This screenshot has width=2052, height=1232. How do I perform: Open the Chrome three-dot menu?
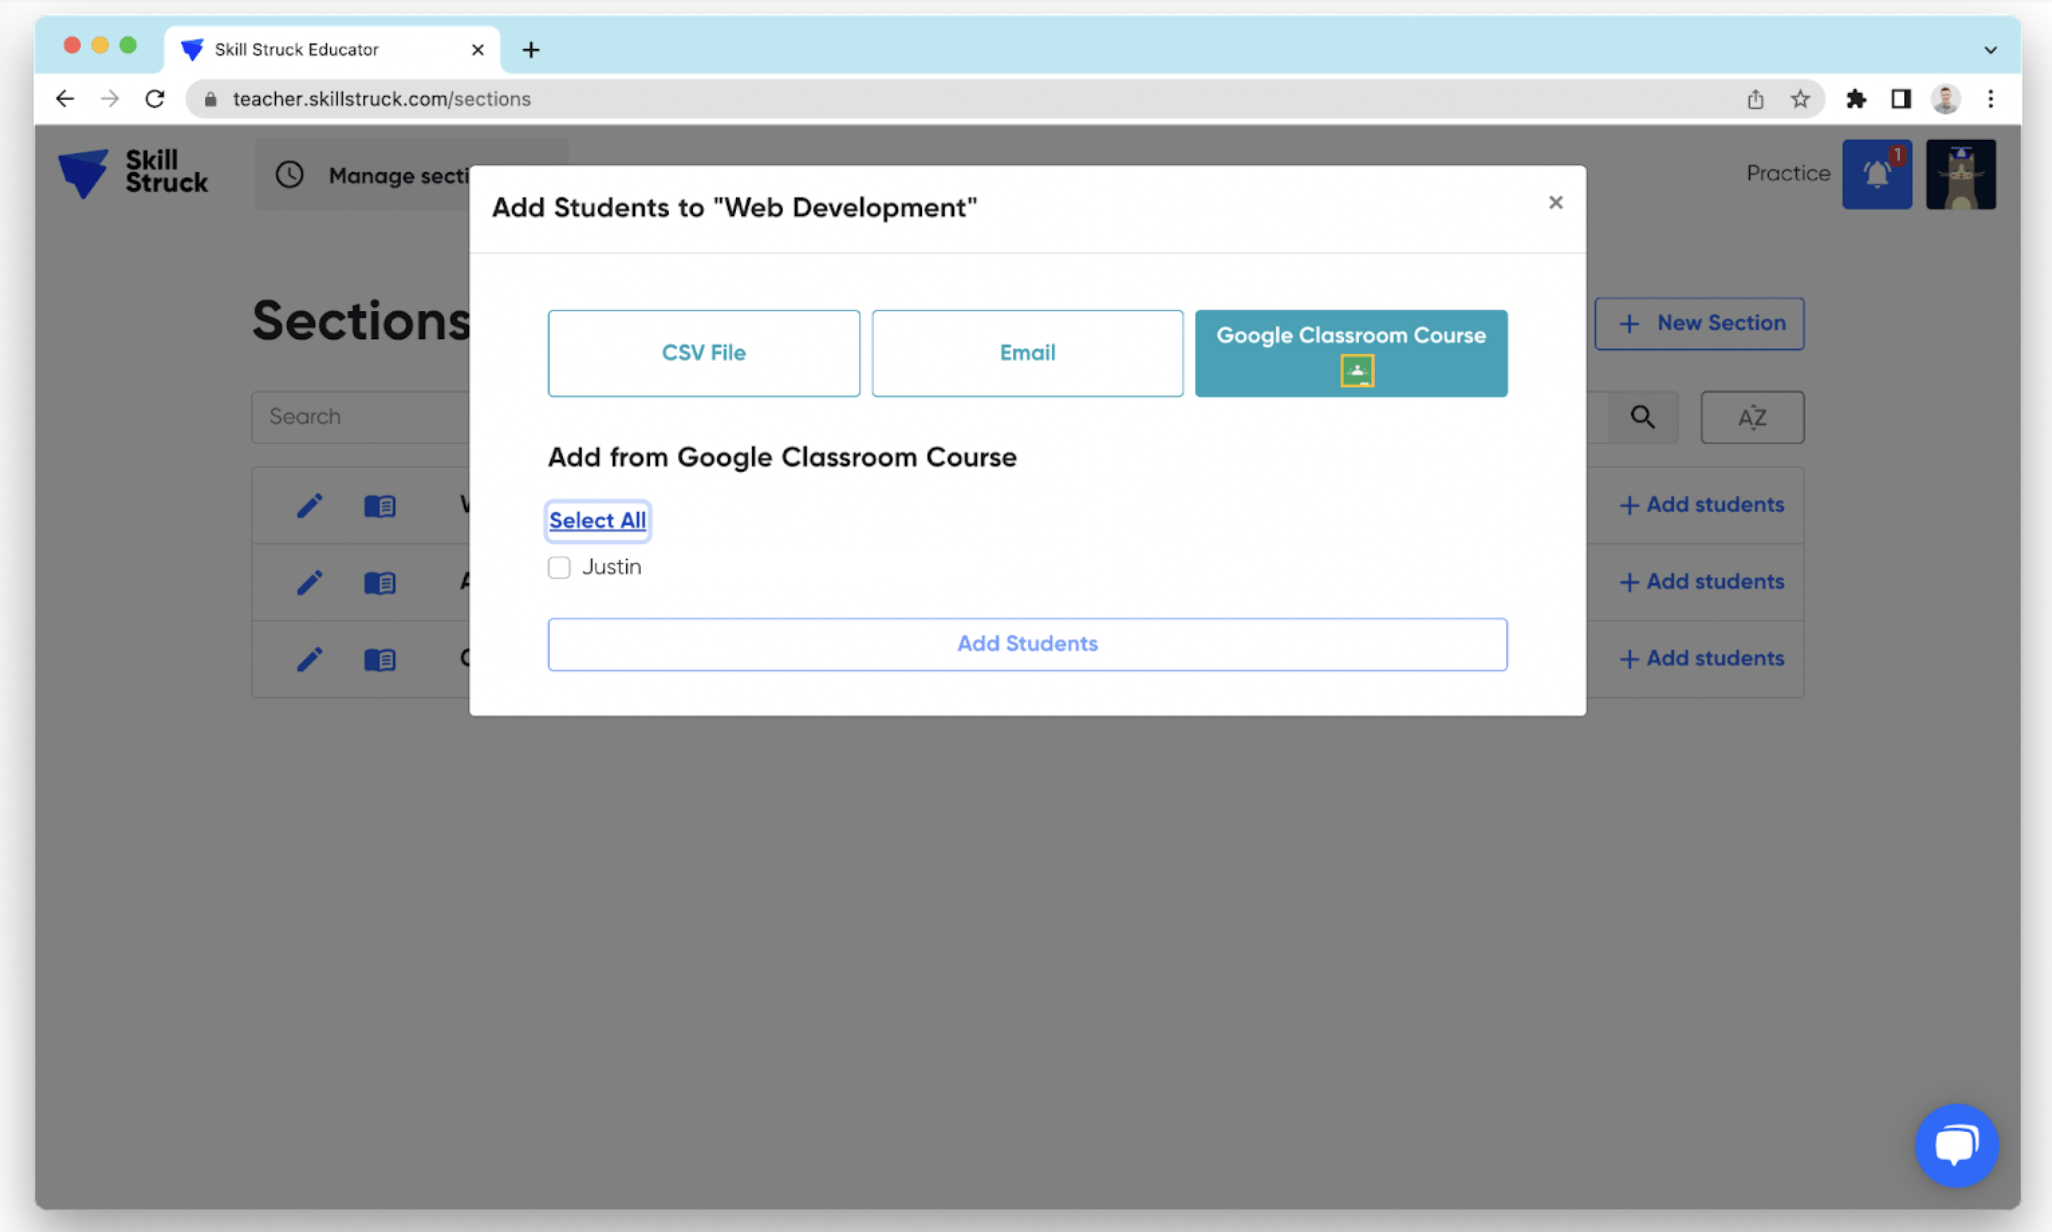click(x=1991, y=98)
